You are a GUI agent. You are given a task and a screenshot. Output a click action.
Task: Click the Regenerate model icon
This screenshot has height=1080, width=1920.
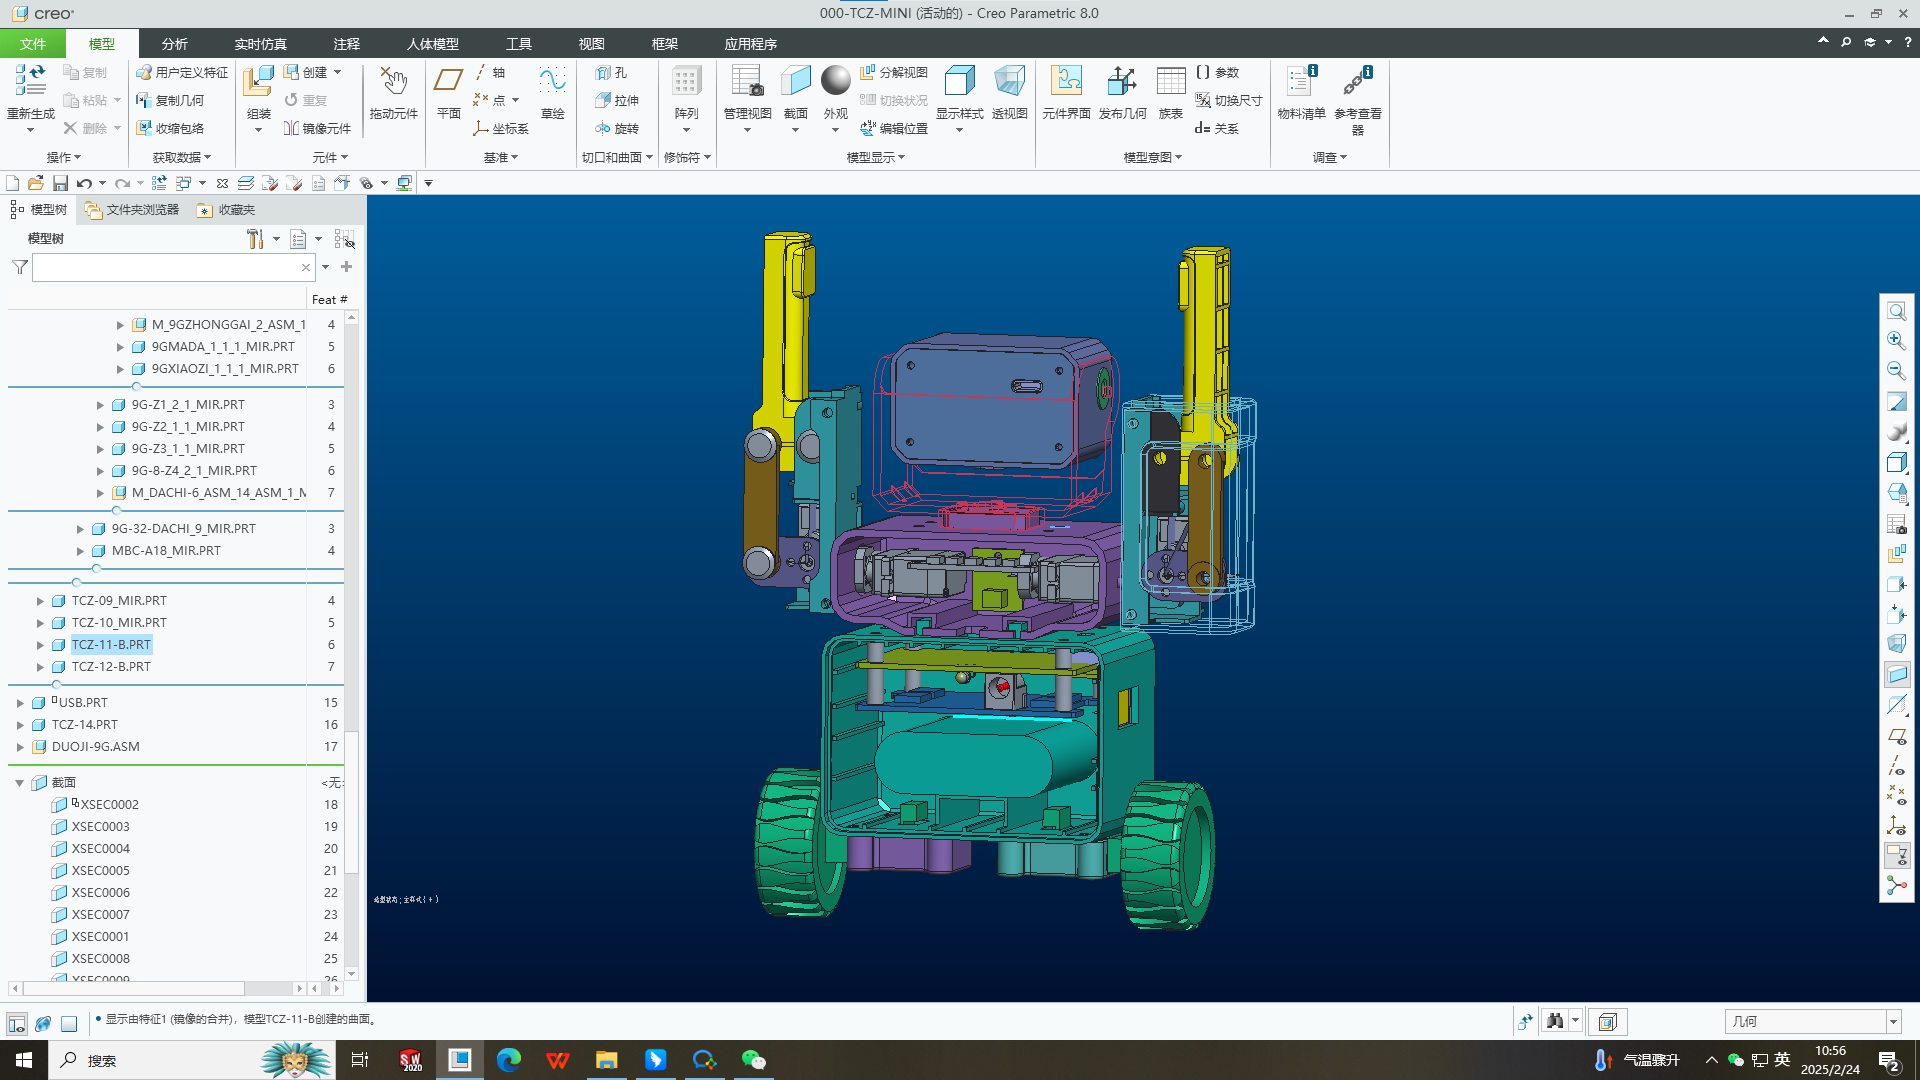point(30,82)
